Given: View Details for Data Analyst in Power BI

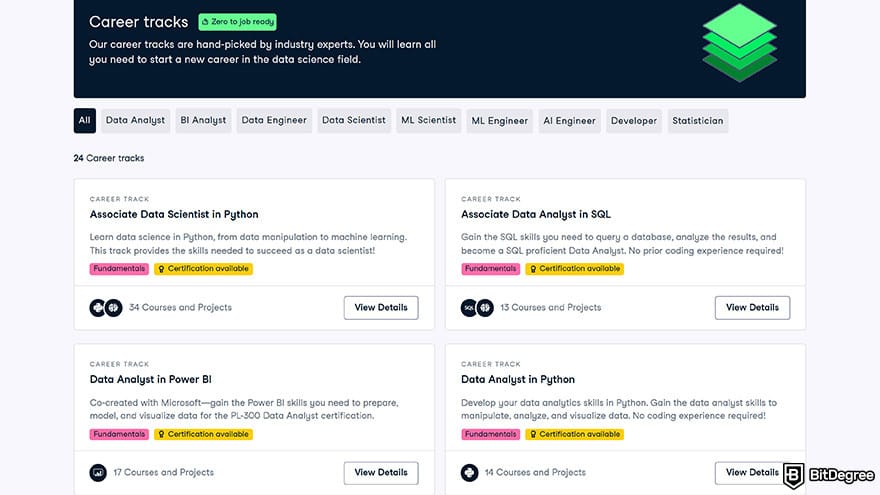Looking at the screenshot, I should [x=381, y=473].
